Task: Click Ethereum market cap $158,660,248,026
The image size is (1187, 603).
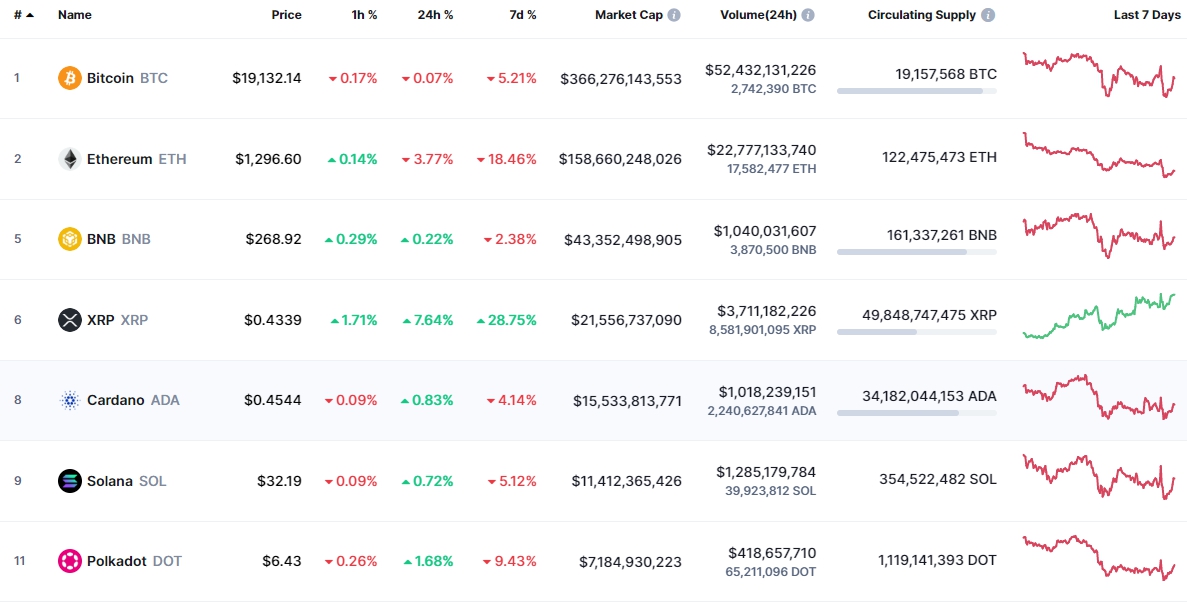Action: click(x=620, y=160)
